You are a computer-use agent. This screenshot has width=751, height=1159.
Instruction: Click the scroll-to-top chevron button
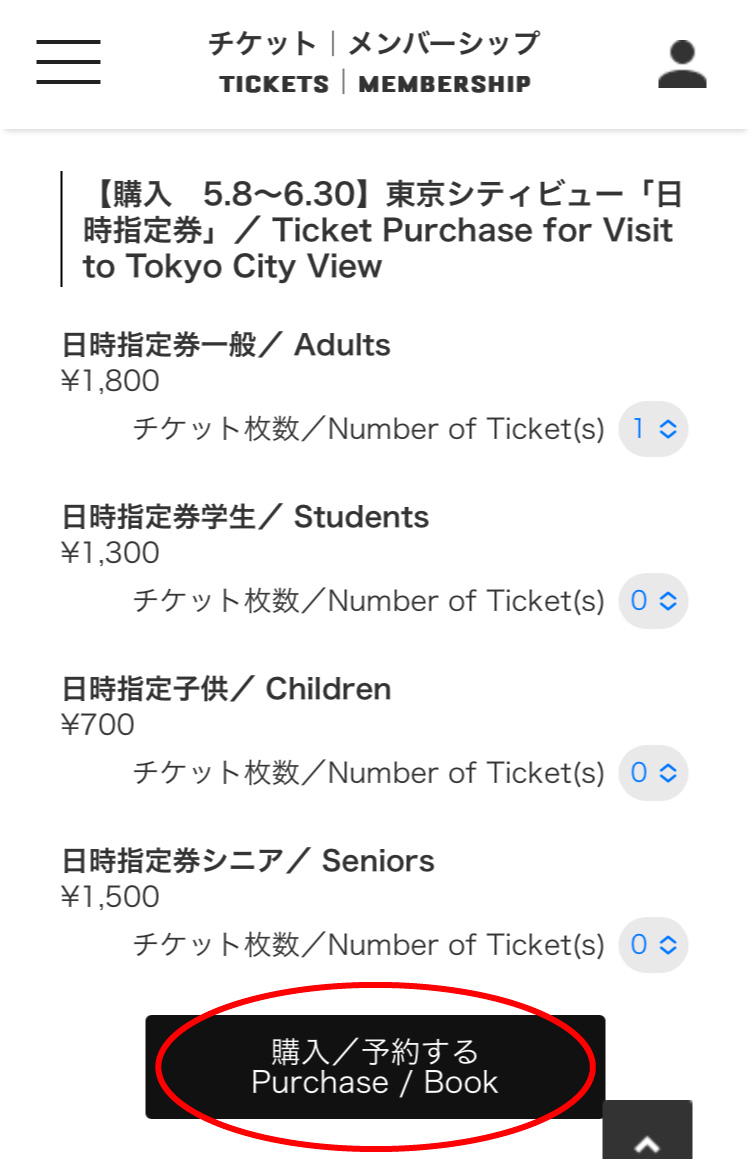pyautogui.click(x=648, y=1130)
